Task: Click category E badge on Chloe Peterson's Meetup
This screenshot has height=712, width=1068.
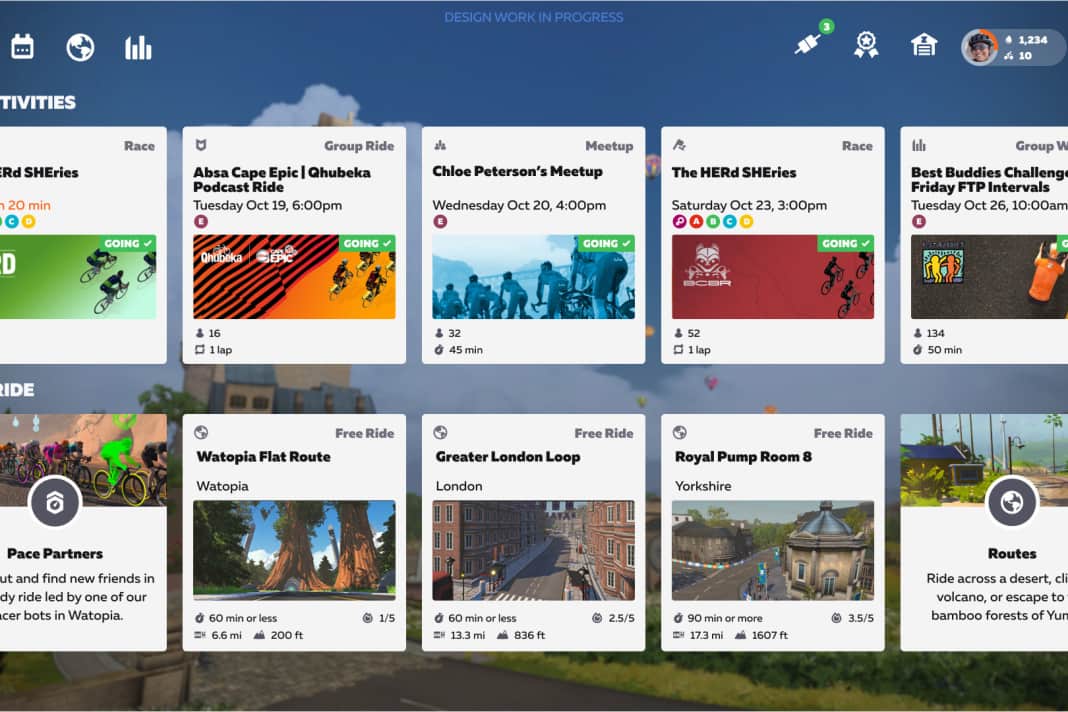Action: click(440, 221)
